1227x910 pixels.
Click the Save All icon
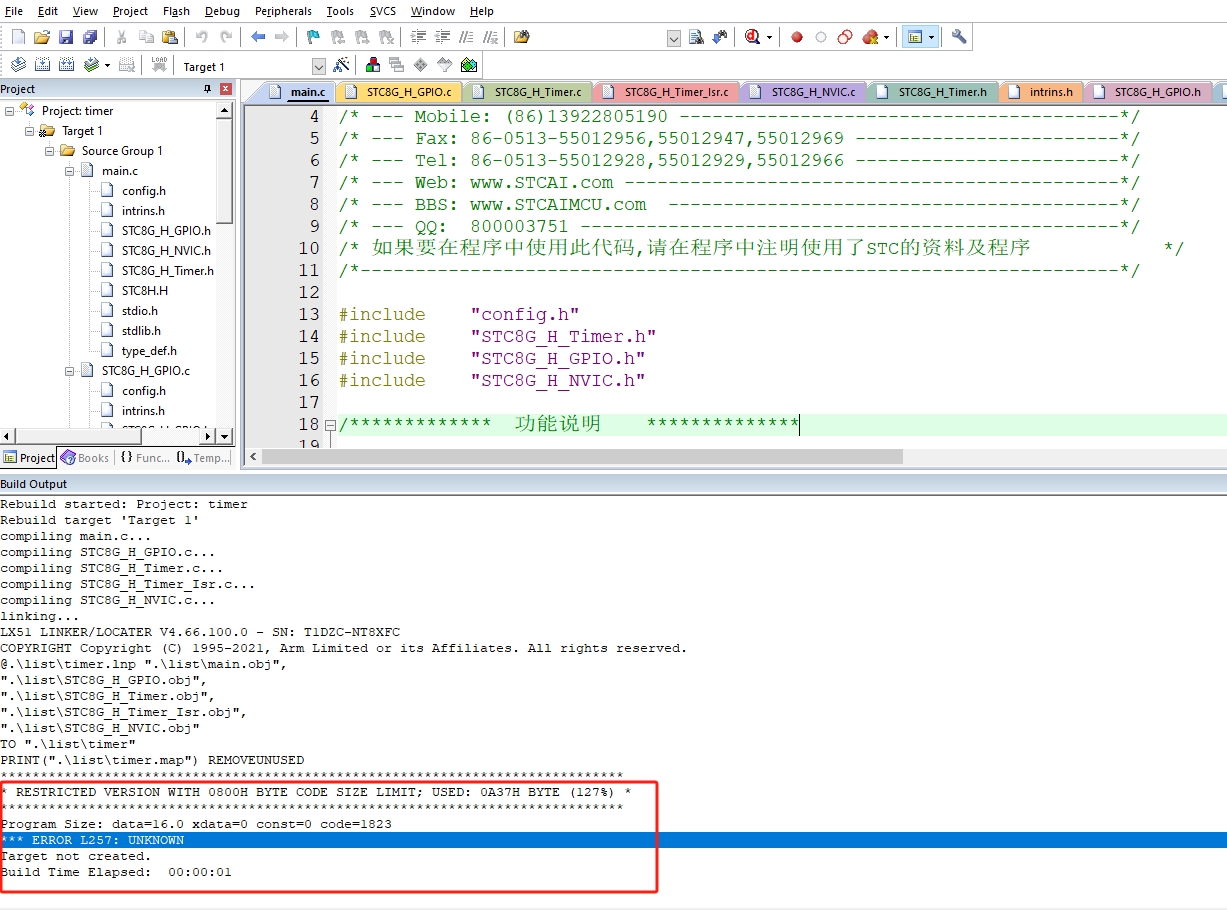90,37
